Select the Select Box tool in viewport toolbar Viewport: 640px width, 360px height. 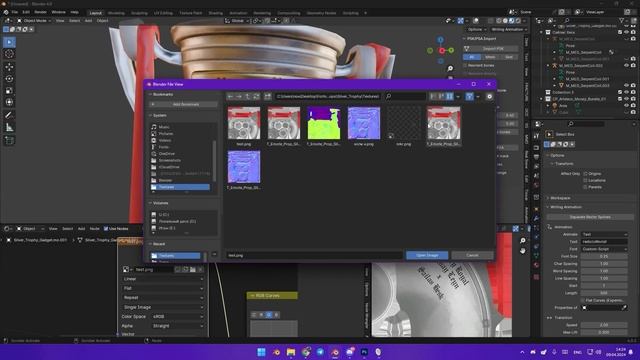(9, 42)
